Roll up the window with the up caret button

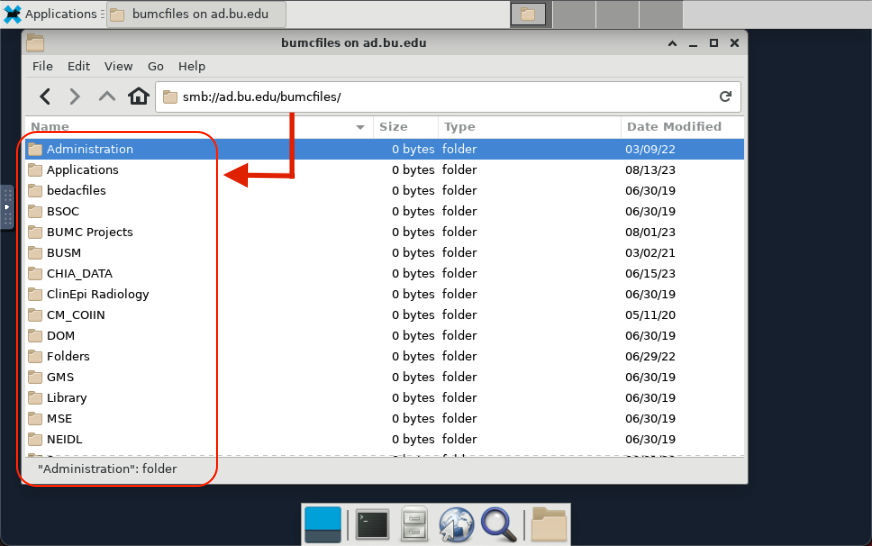[x=672, y=43]
